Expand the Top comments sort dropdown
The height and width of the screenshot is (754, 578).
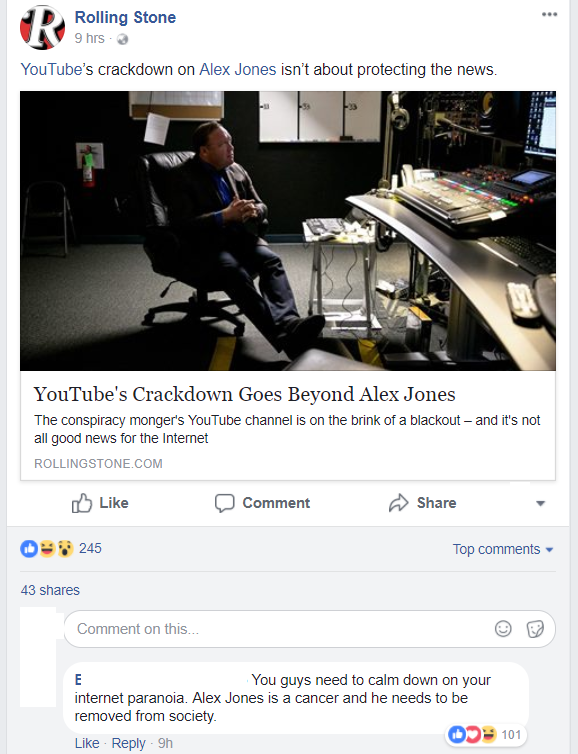(x=503, y=549)
